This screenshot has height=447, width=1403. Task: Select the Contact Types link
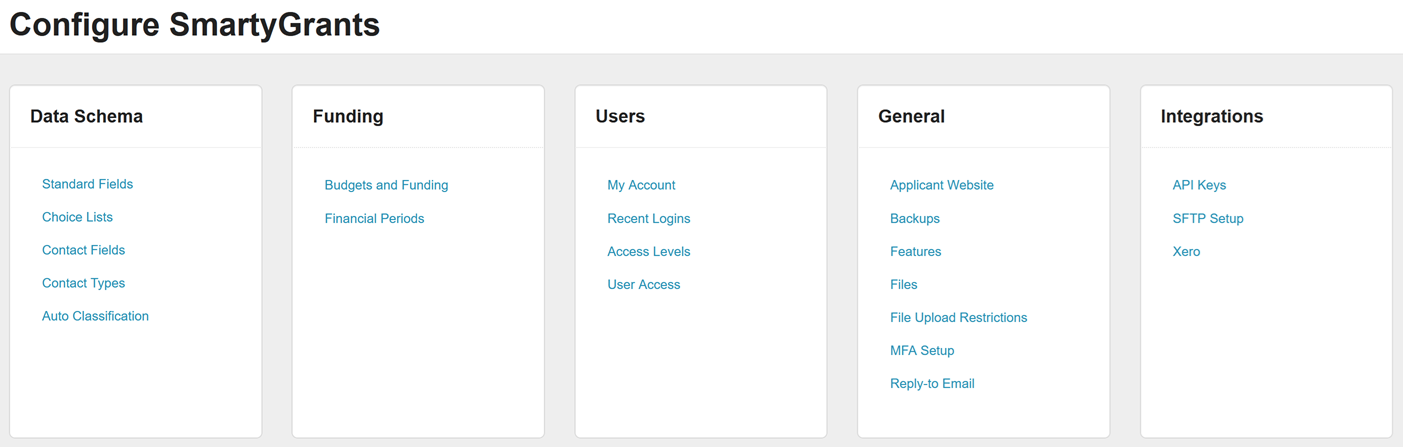(83, 283)
